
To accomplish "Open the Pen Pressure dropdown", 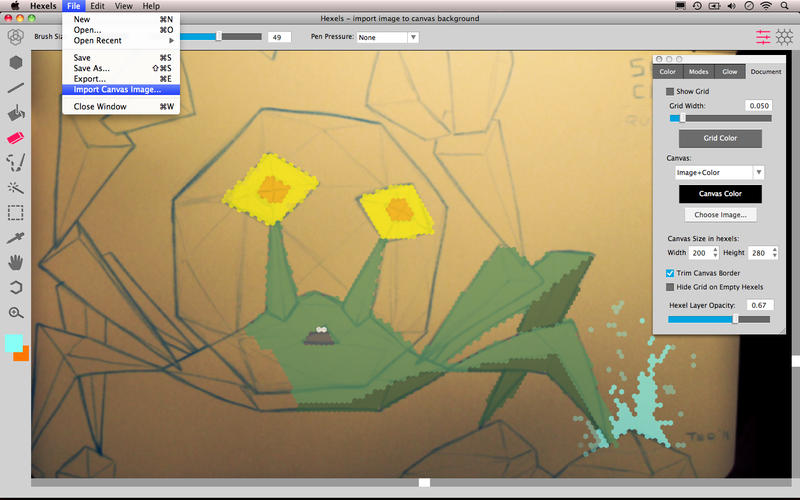I will (386, 37).
